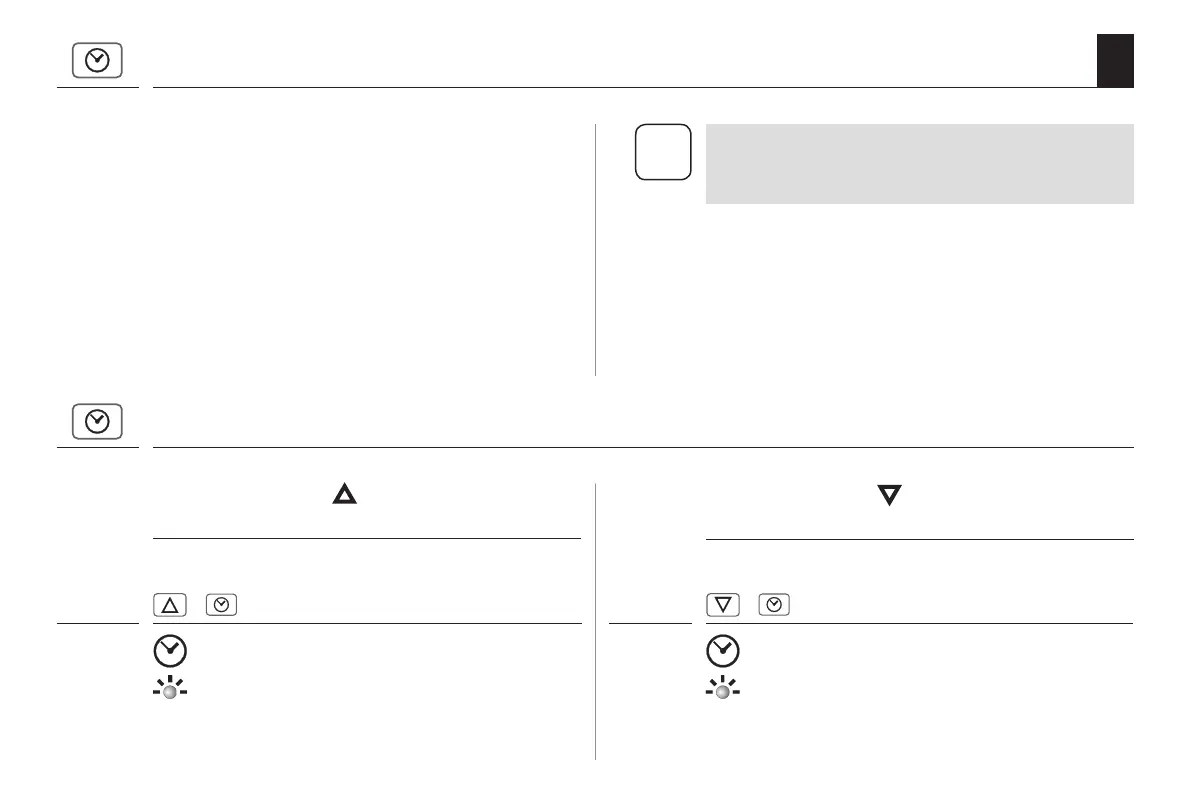Select the bold up triangle heading
Screen dimensions: 1191x794
tap(345, 495)
